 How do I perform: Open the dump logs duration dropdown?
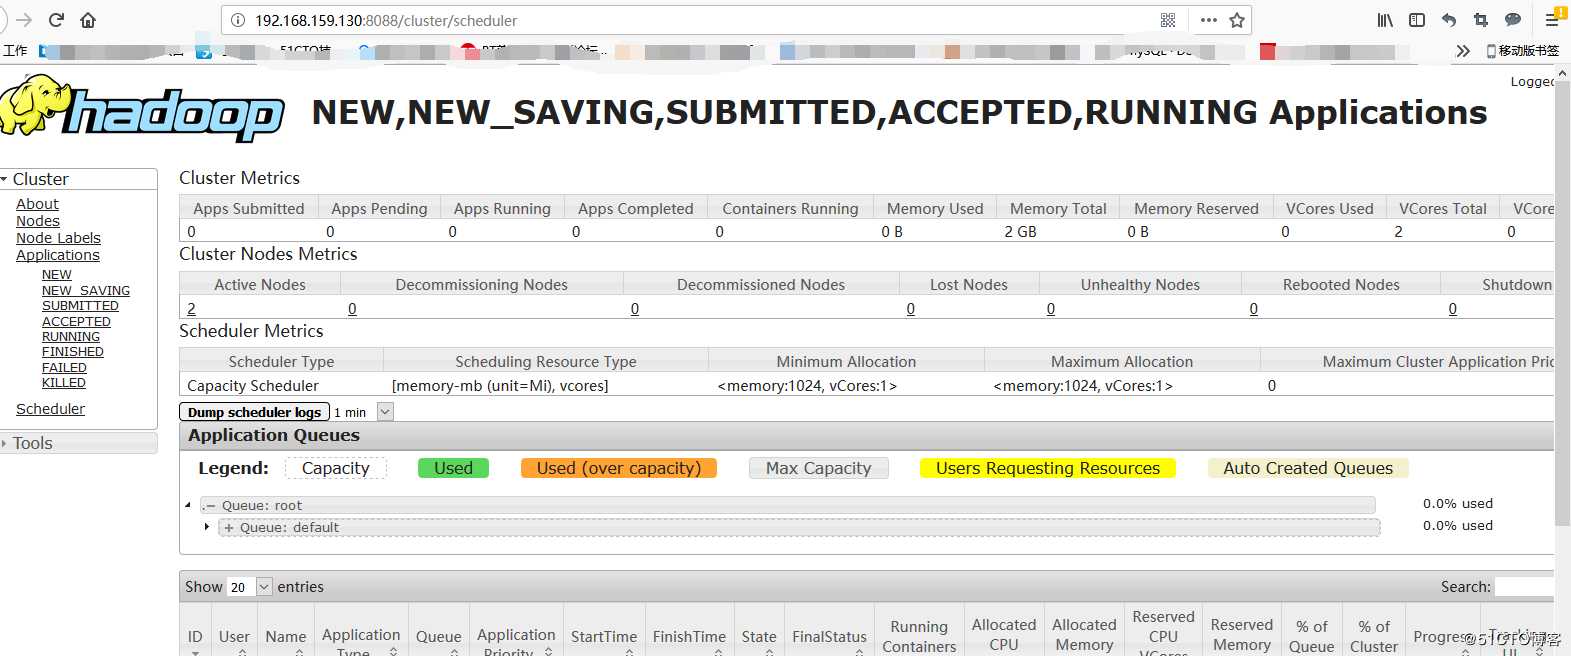coord(385,412)
